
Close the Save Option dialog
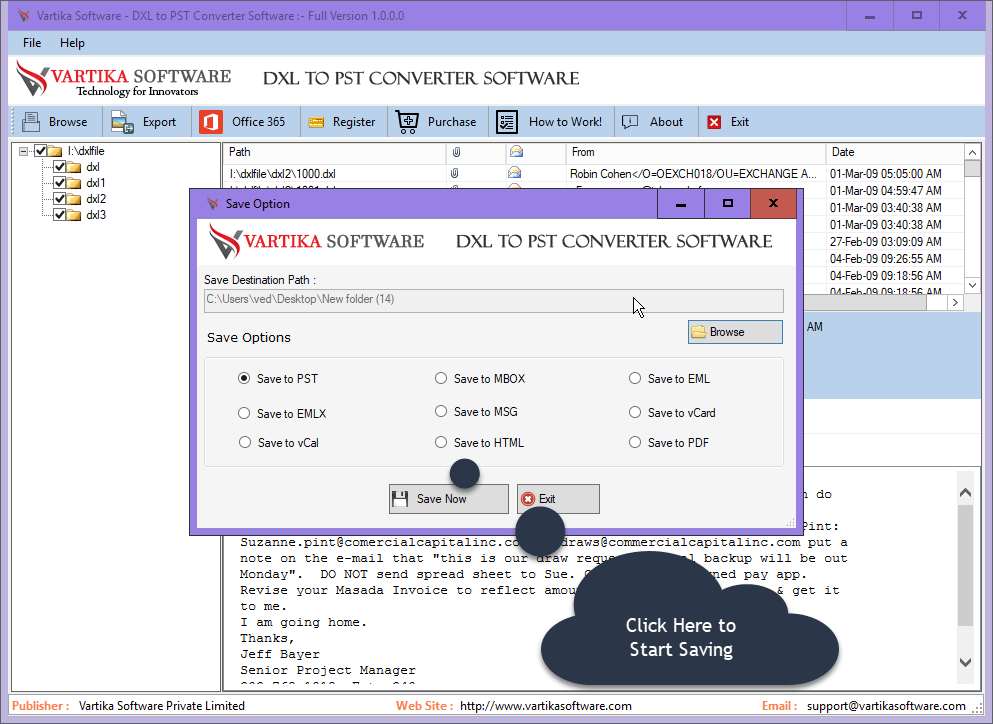(774, 203)
